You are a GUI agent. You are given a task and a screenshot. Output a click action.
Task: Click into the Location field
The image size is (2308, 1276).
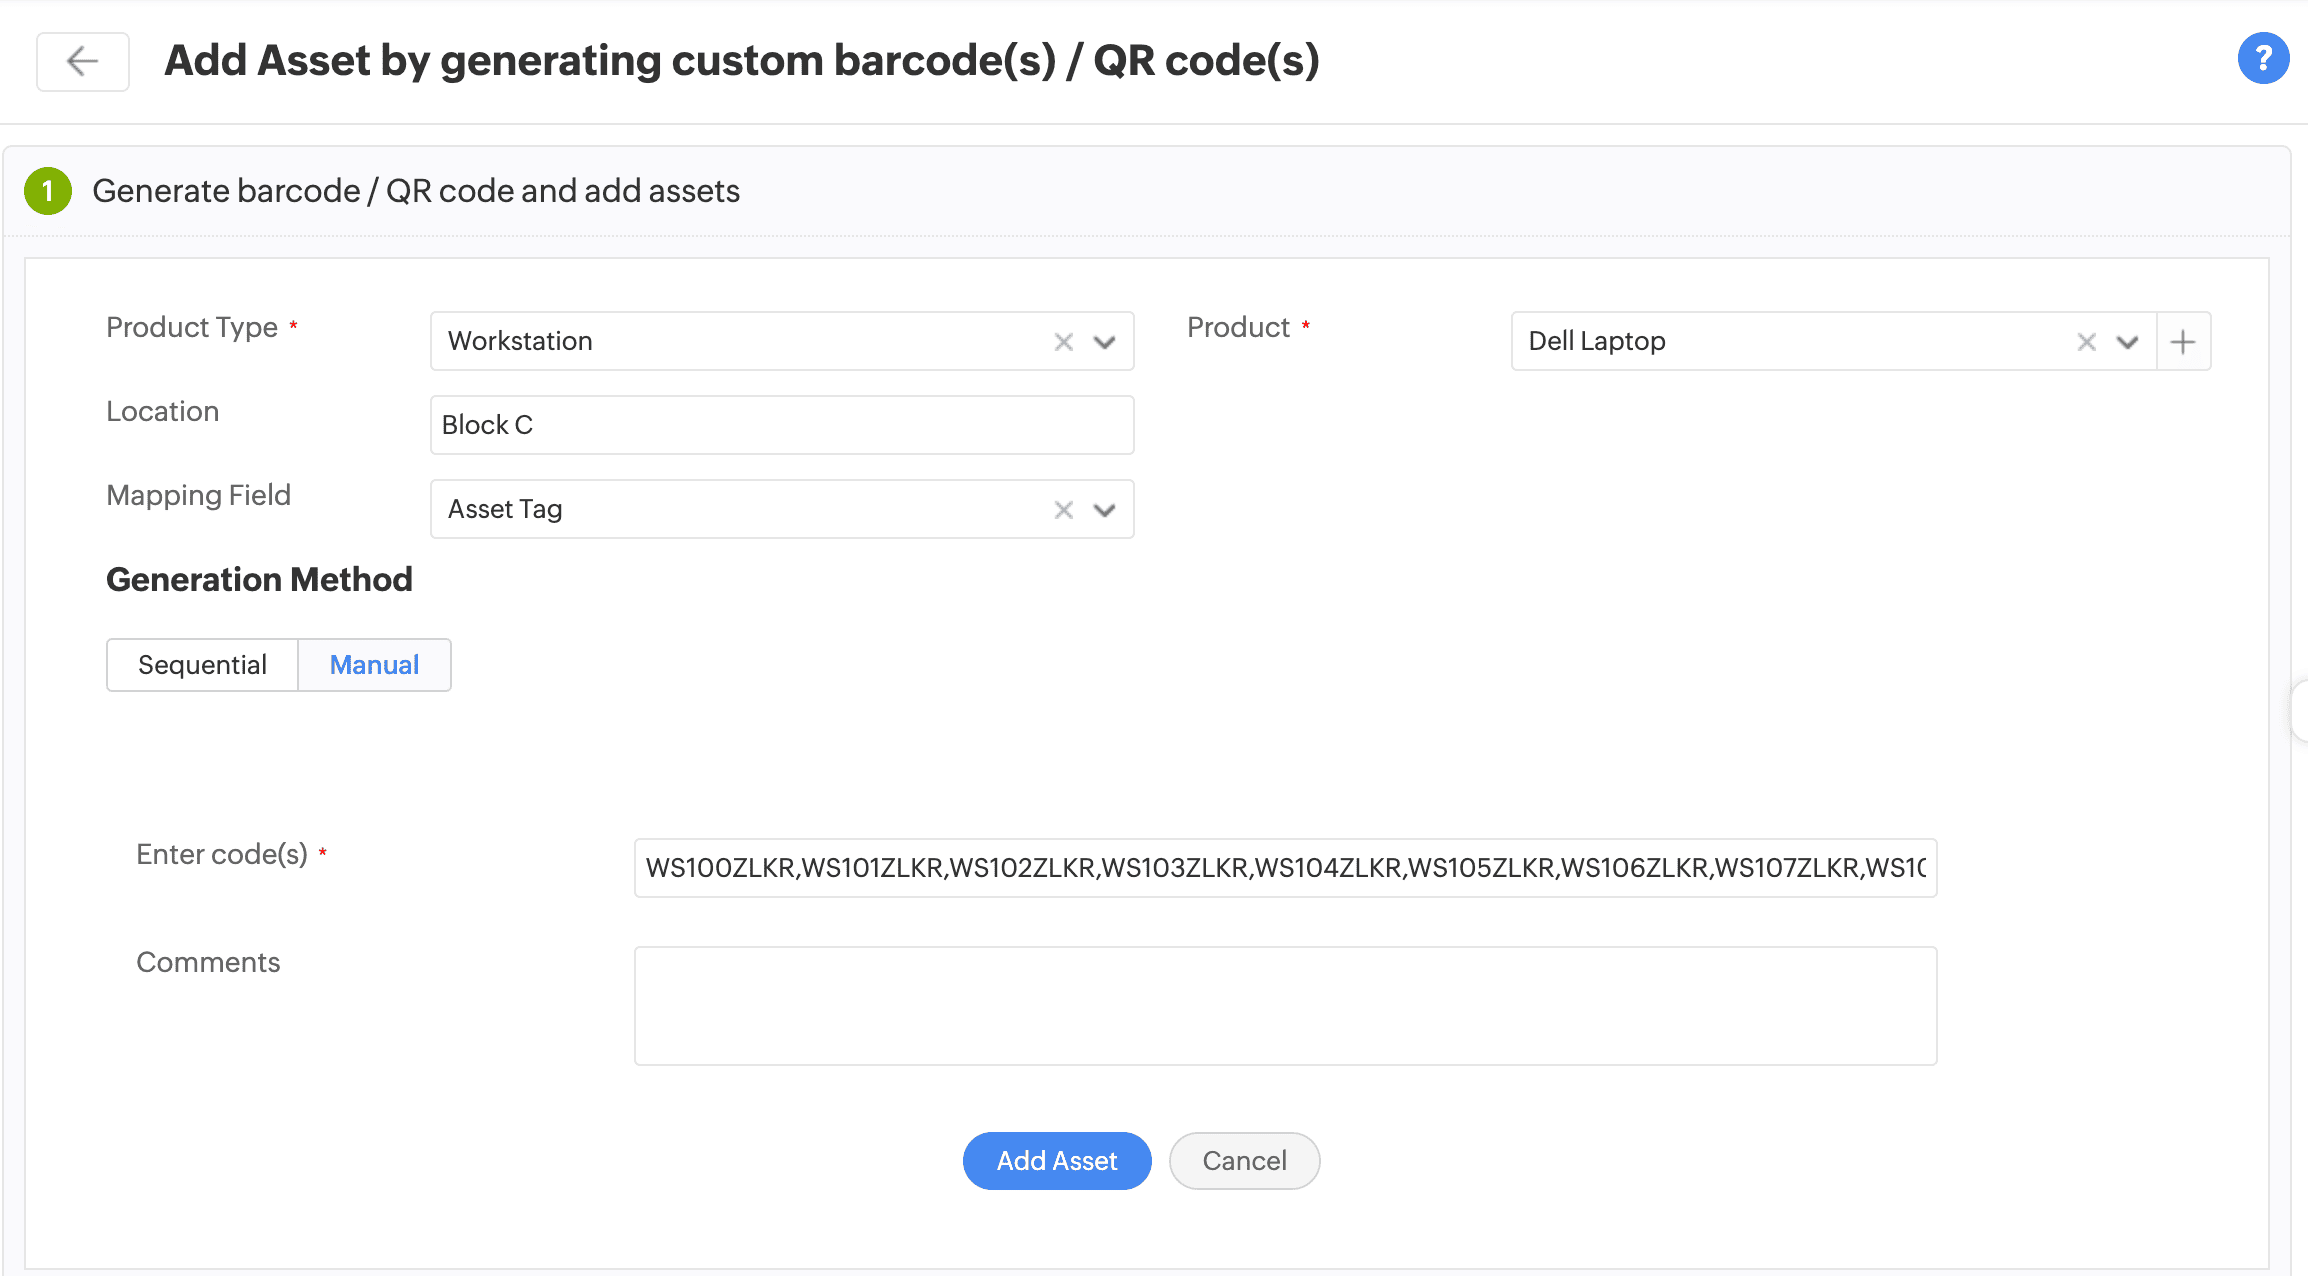(780, 425)
